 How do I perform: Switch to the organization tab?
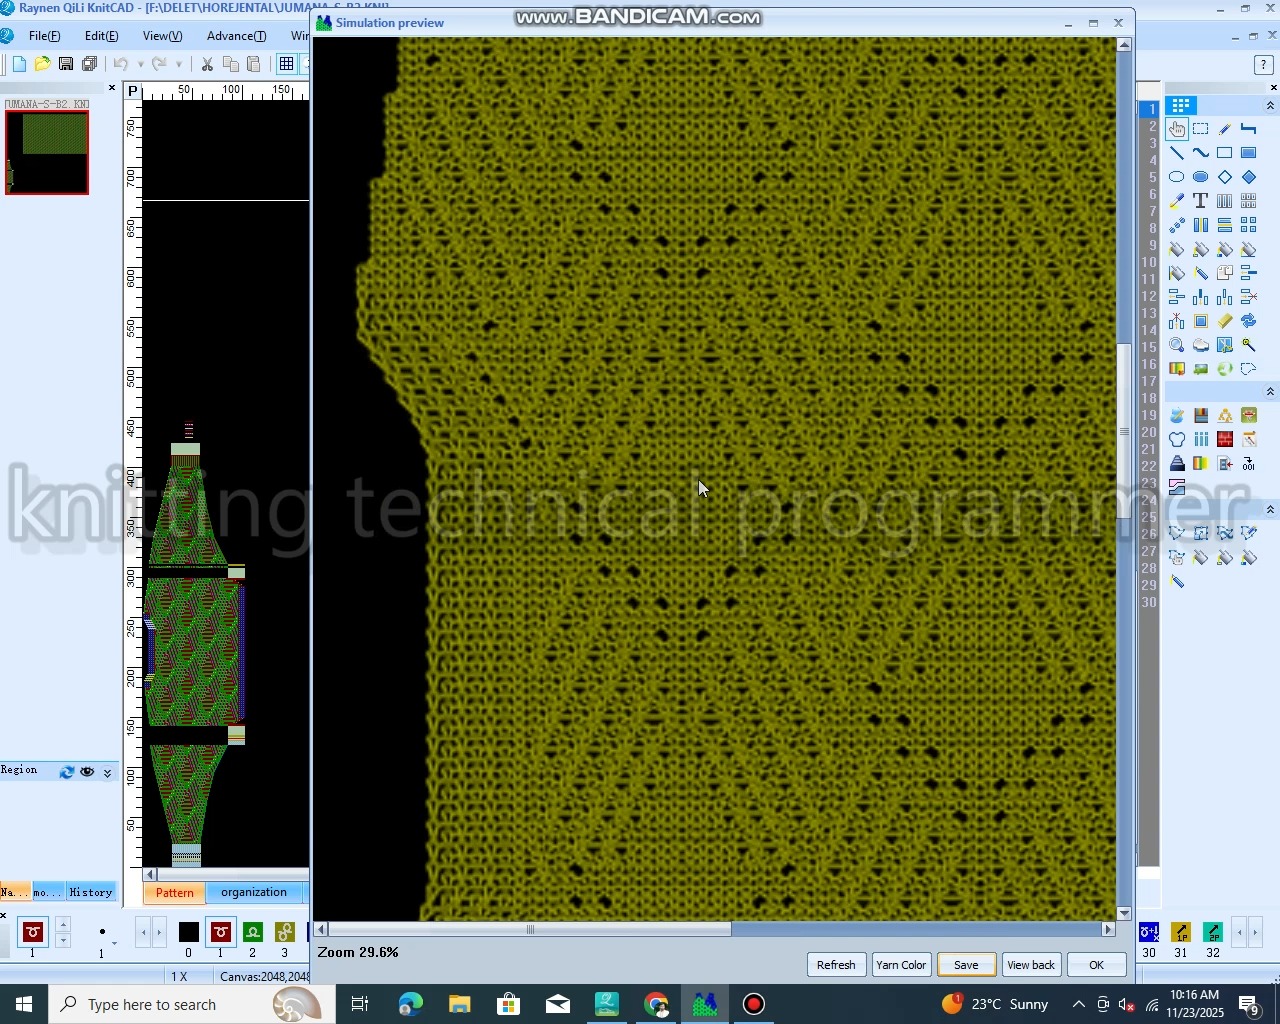pyautogui.click(x=254, y=893)
